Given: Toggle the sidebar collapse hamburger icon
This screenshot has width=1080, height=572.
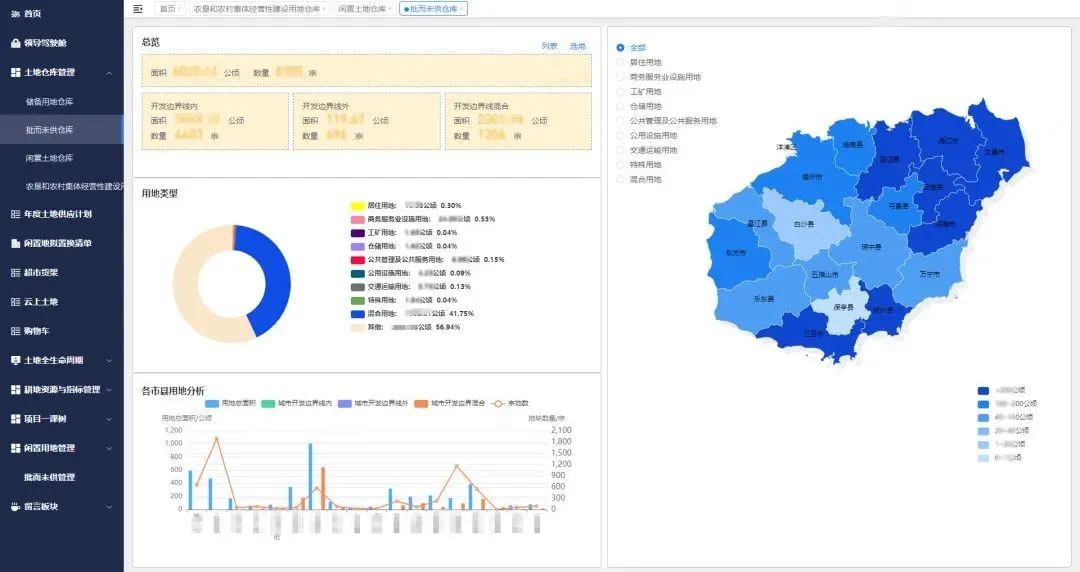Looking at the screenshot, I should 138,9.
